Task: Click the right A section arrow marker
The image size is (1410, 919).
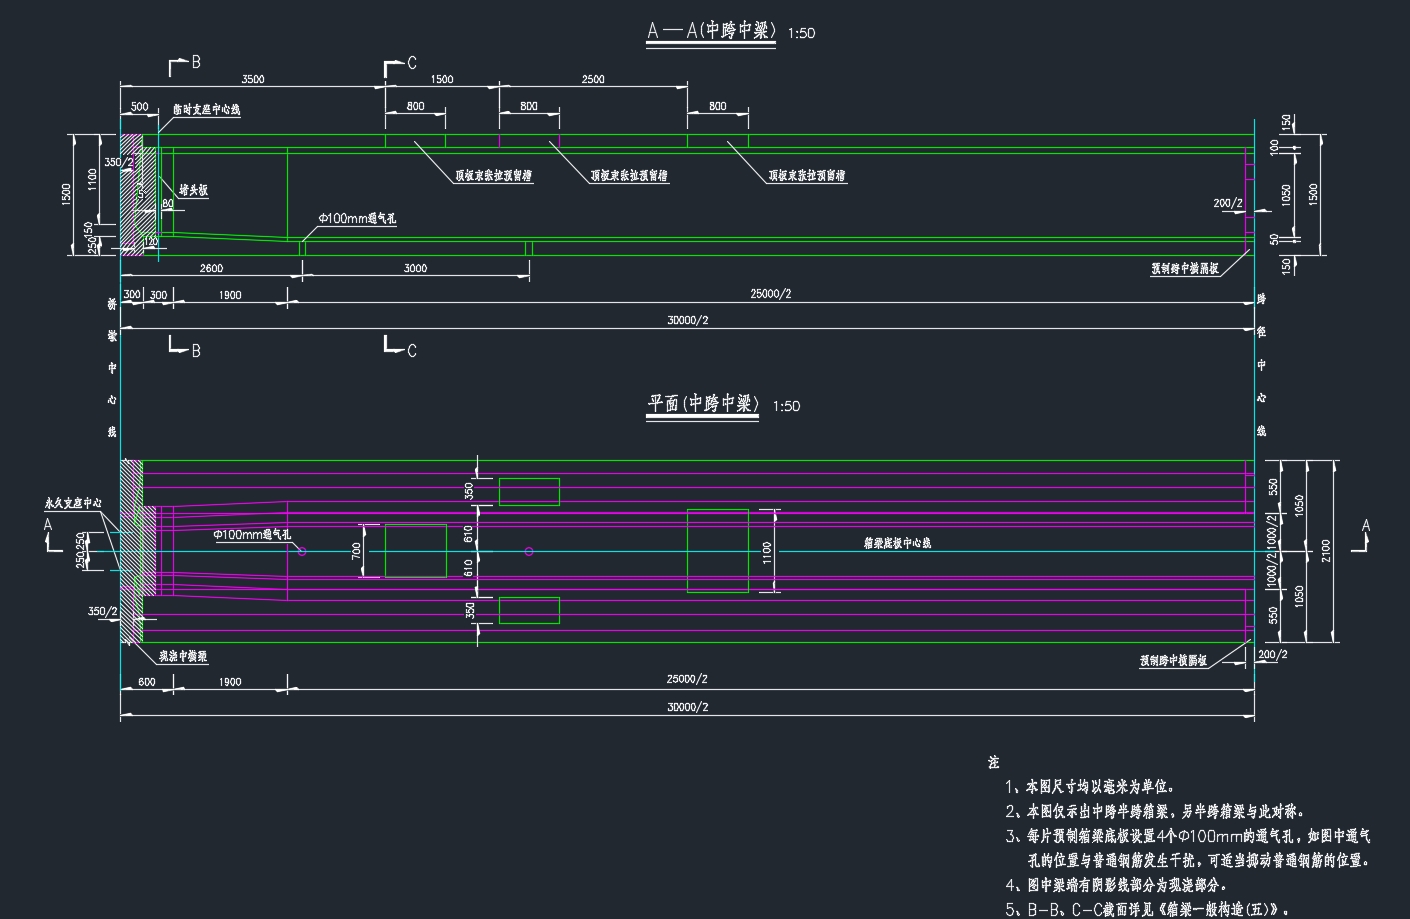Action: (1362, 536)
